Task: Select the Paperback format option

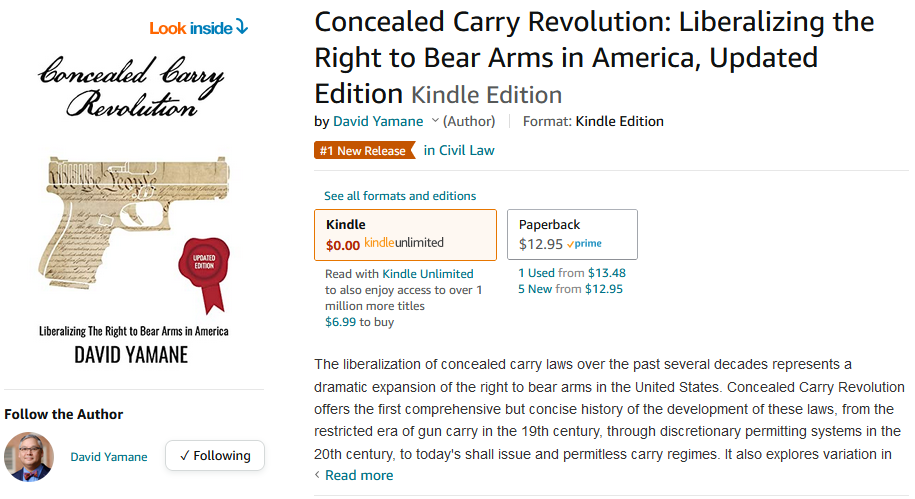Action: tap(571, 234)
